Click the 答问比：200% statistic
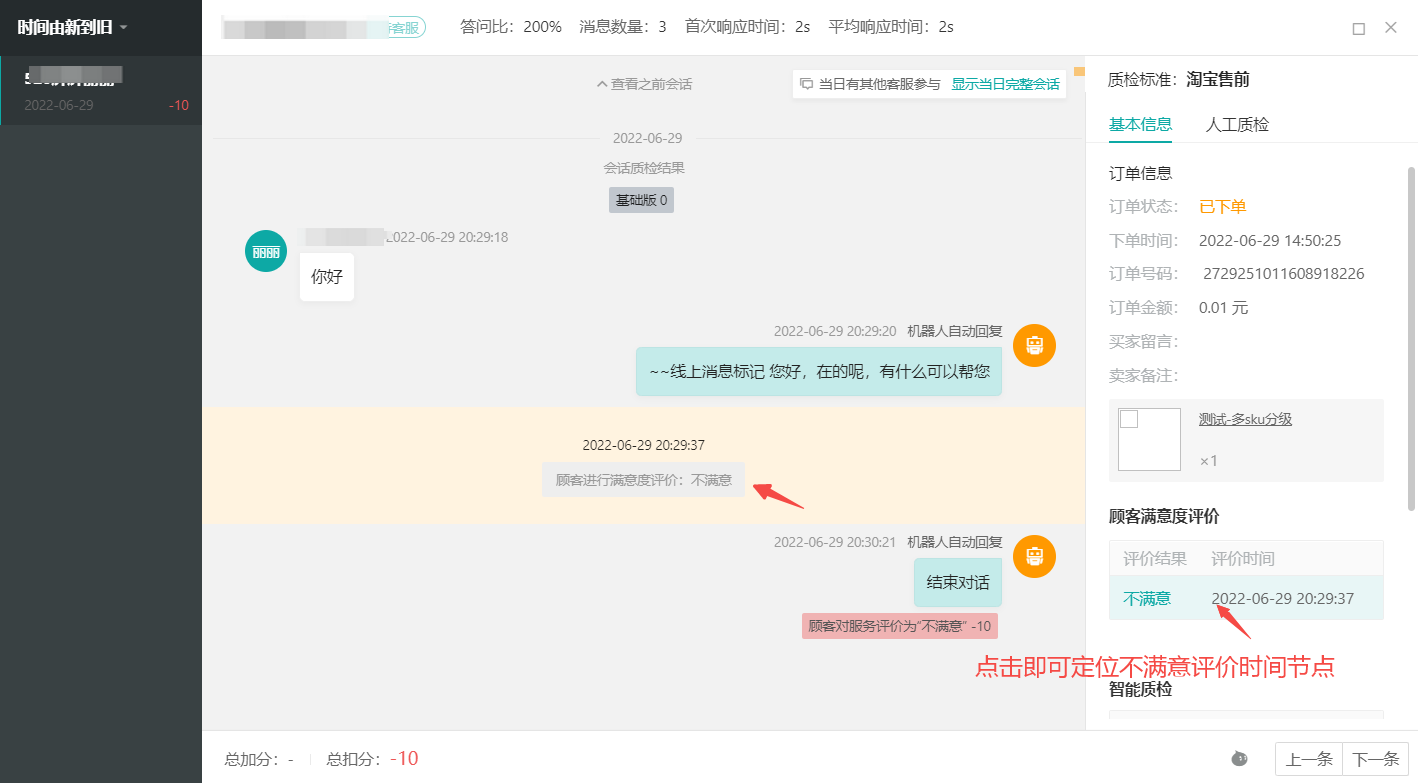 pos(511,27)
